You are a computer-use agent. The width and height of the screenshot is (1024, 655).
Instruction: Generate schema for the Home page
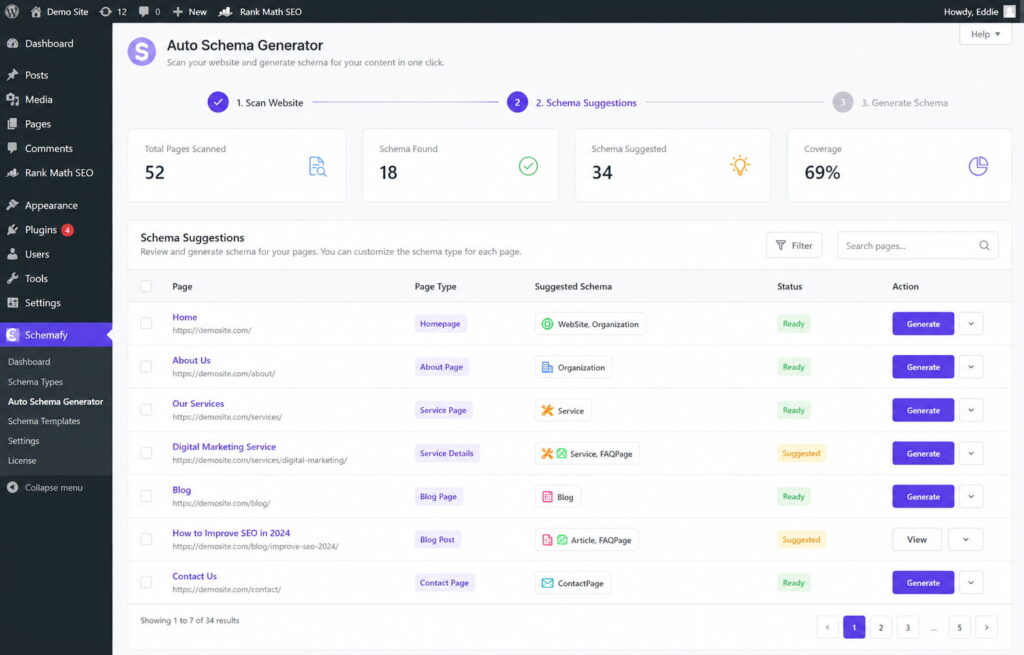923,324
